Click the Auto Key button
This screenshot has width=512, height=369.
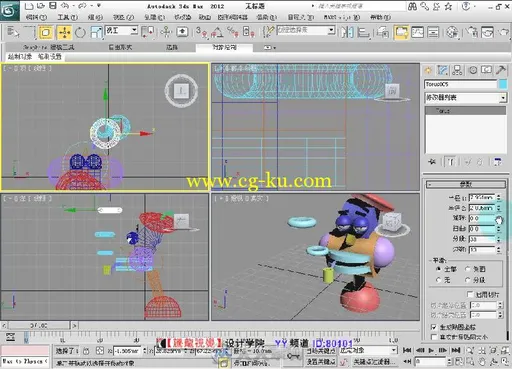point(321,351)
